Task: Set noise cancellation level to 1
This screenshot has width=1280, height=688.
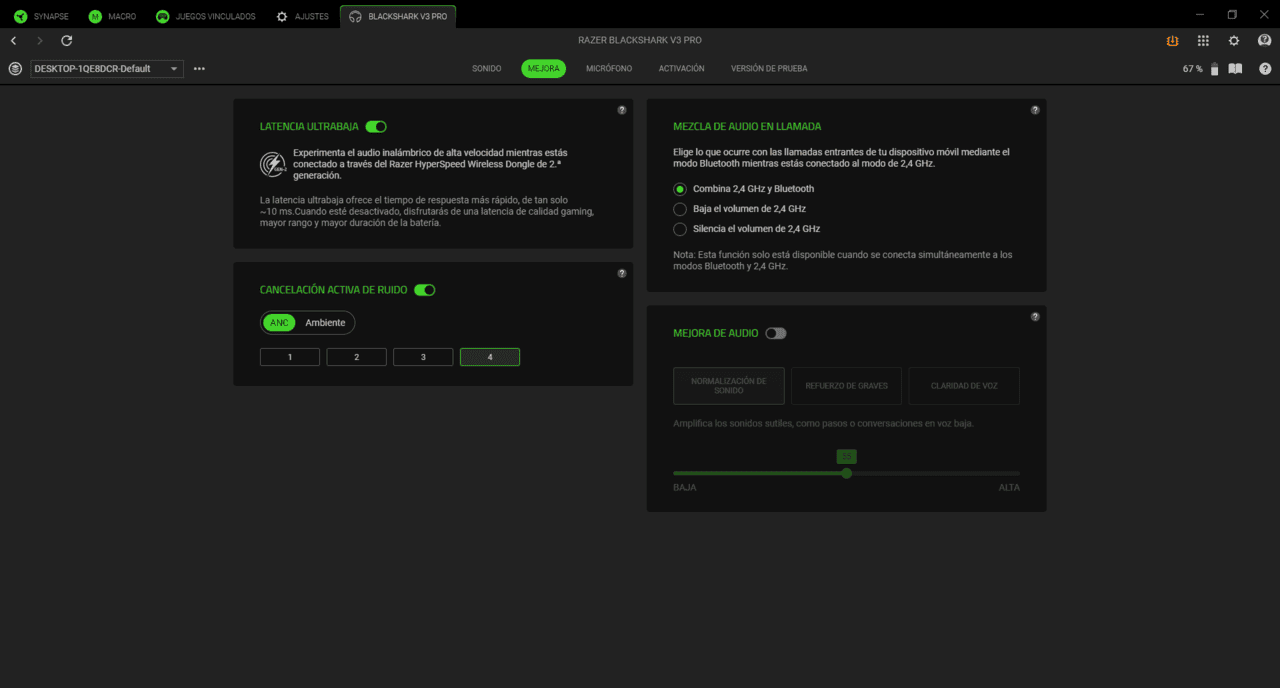Action: coord(290,357)
